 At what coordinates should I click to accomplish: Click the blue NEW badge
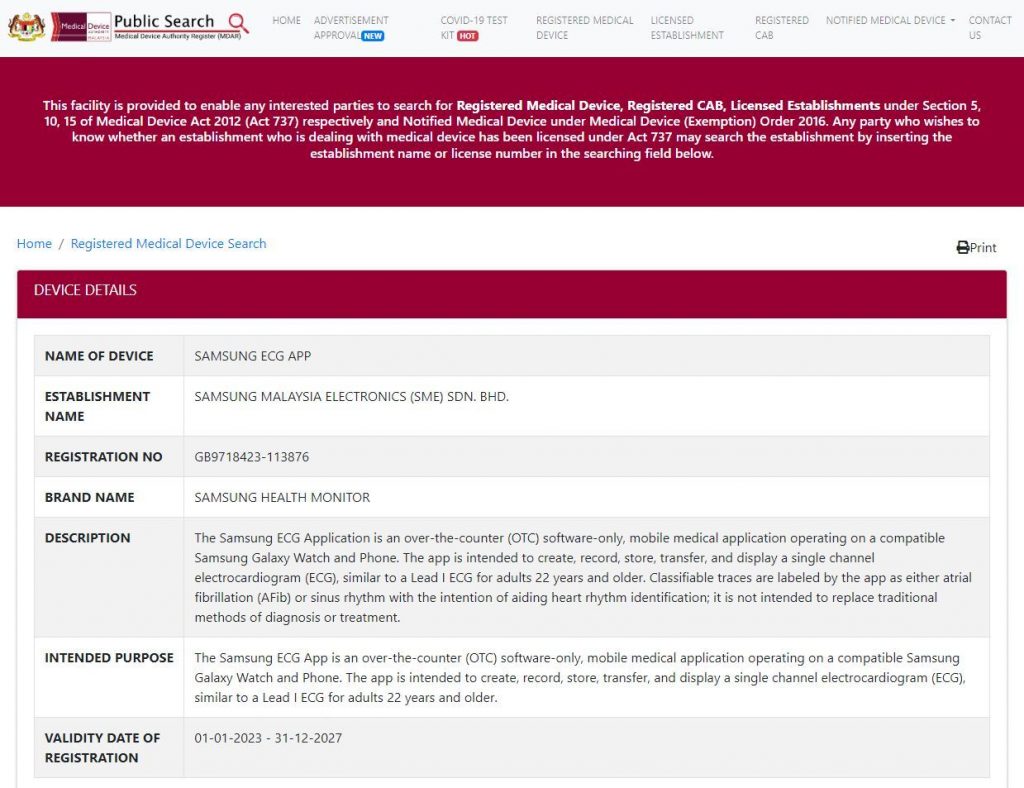[373, 36]
